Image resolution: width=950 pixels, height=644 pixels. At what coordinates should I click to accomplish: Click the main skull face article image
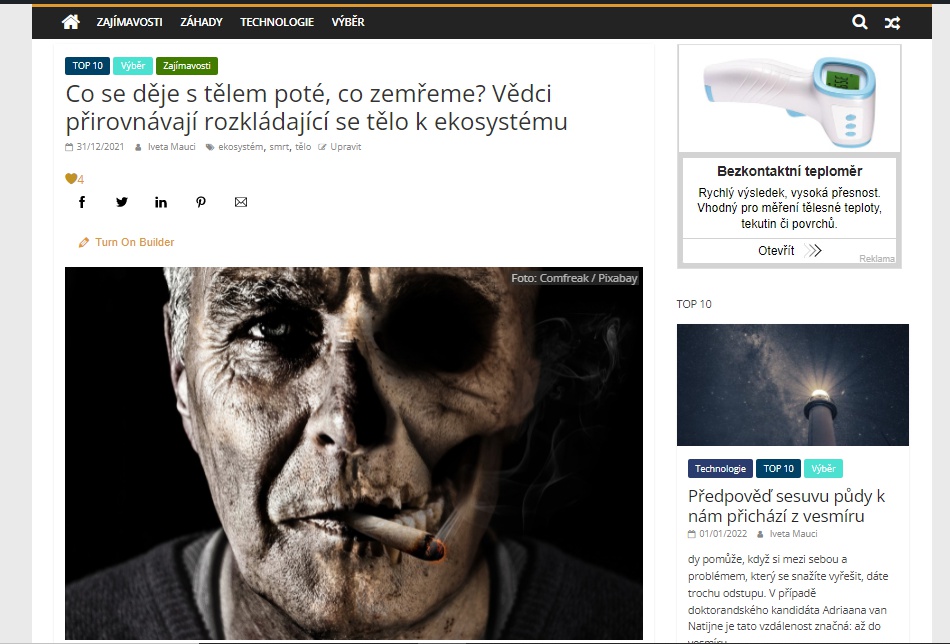point(354,453)
